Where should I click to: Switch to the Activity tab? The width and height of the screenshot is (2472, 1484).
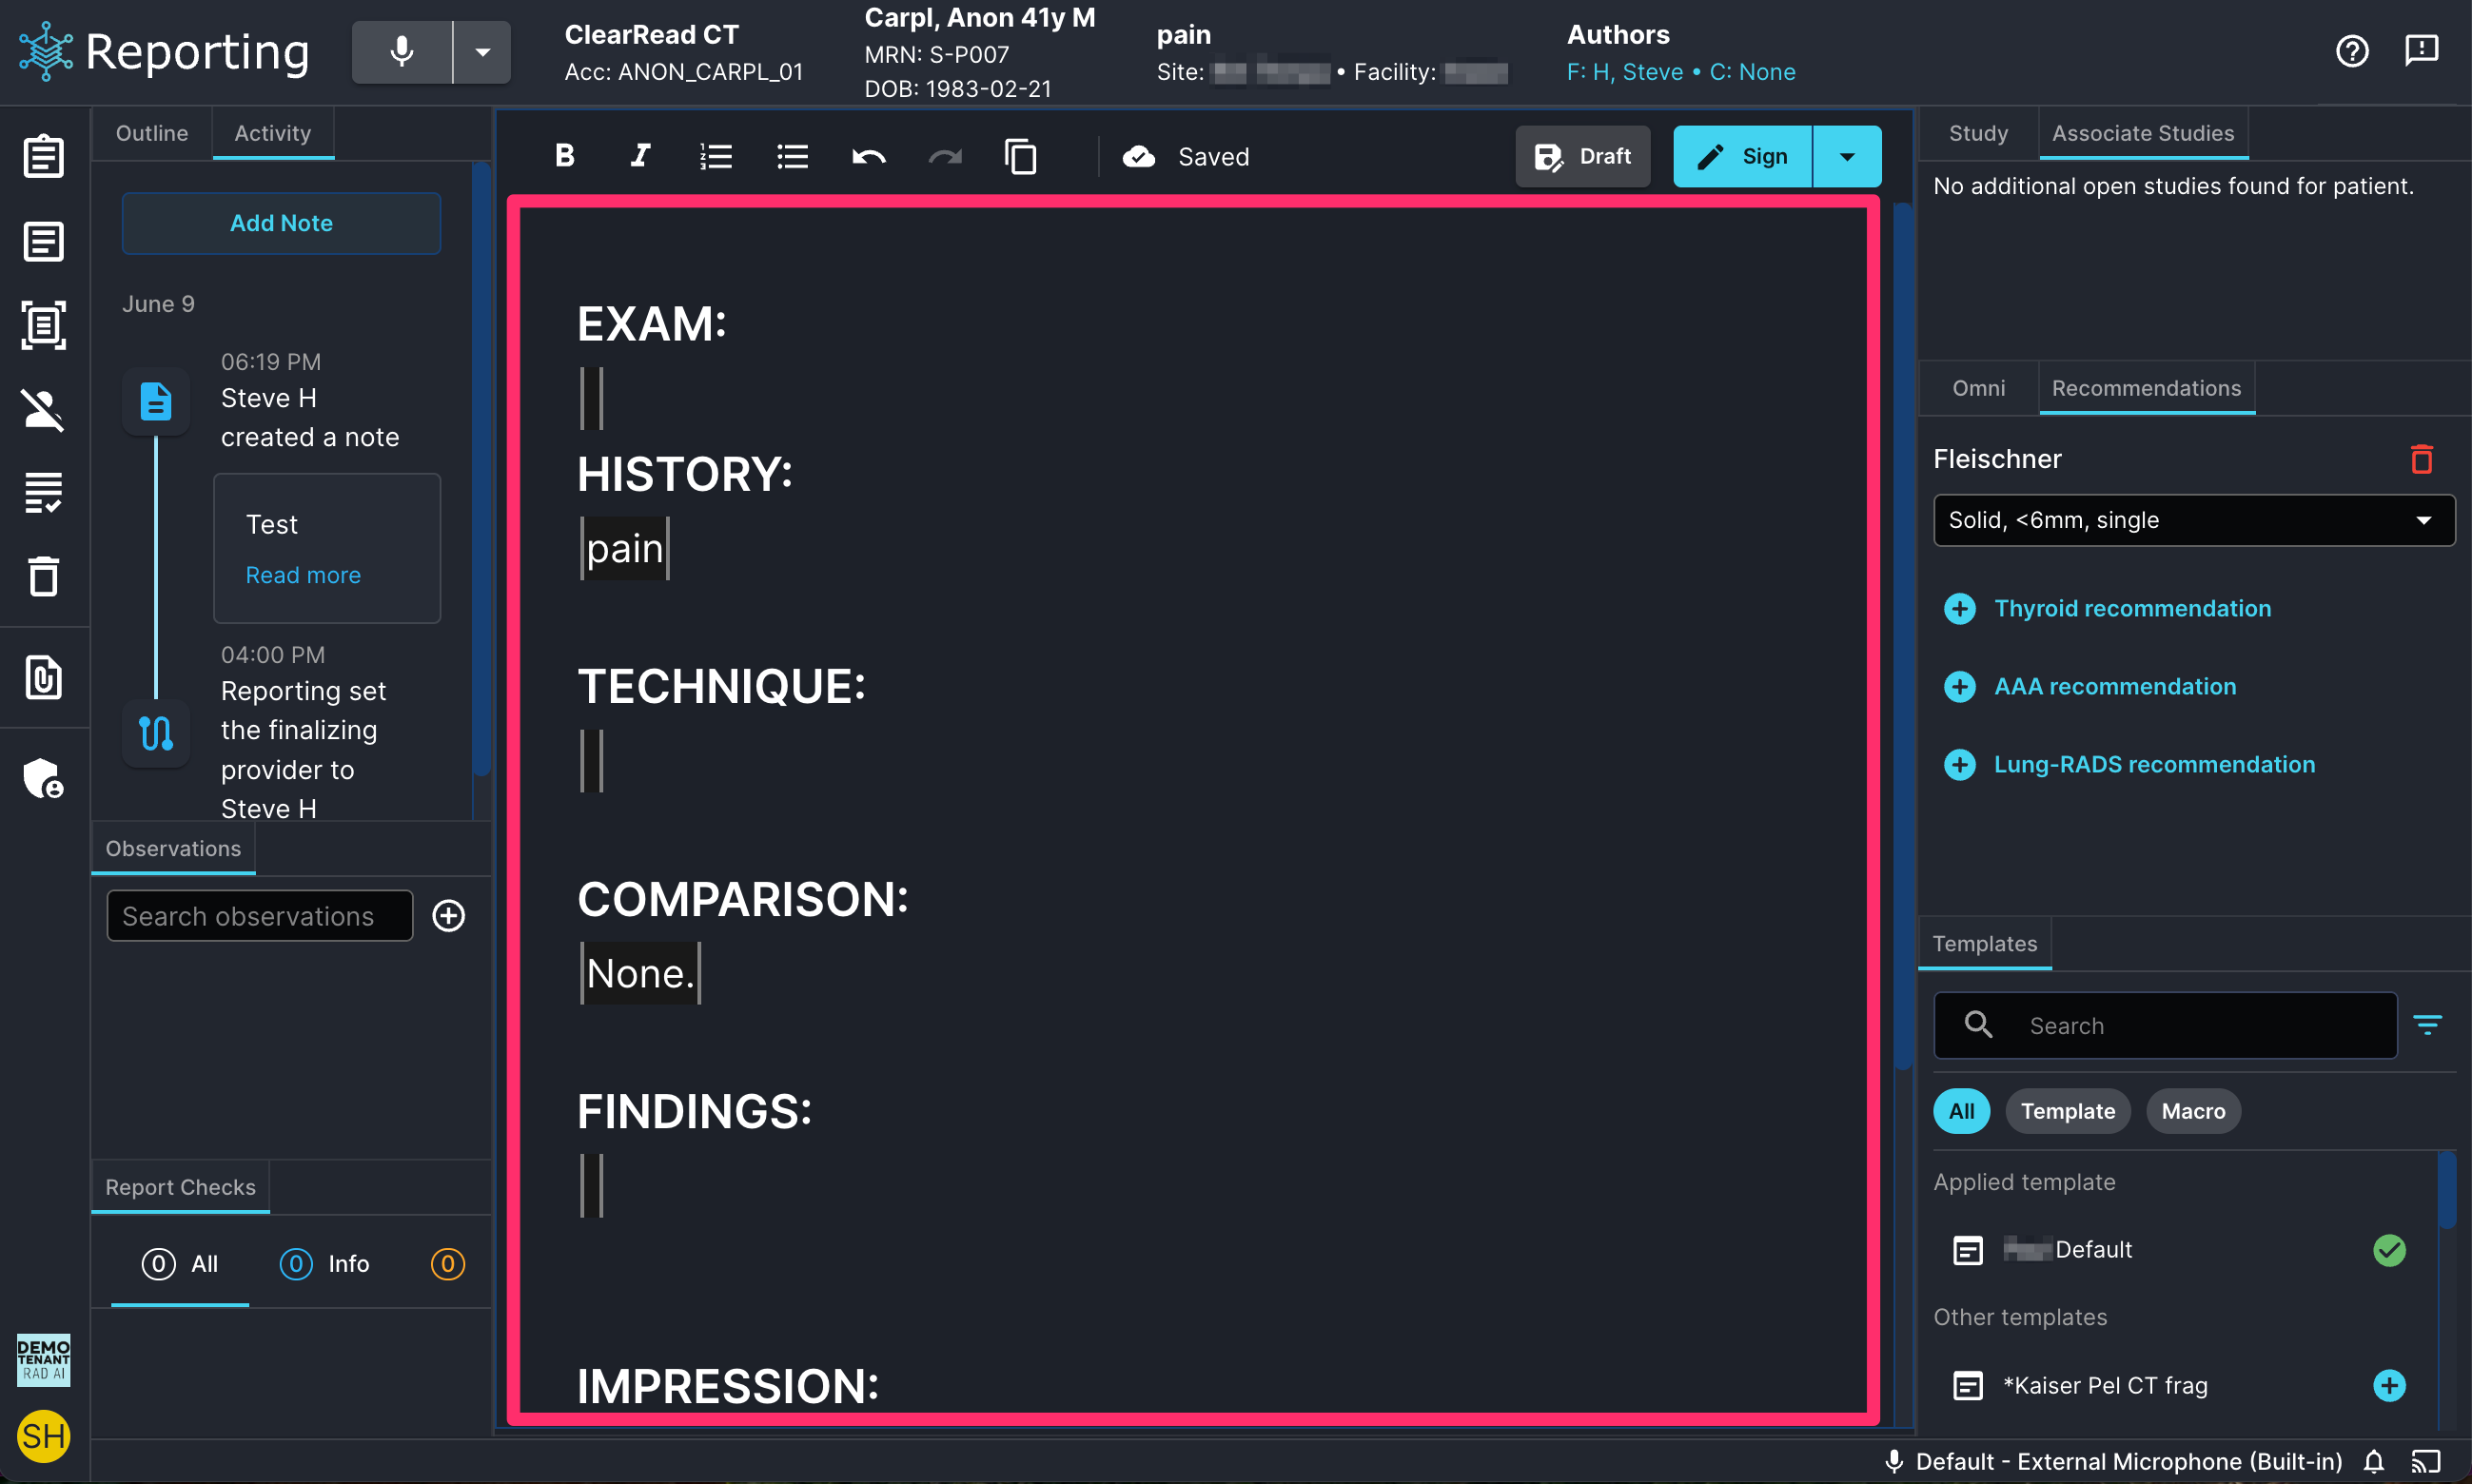(x=273, y=133)
